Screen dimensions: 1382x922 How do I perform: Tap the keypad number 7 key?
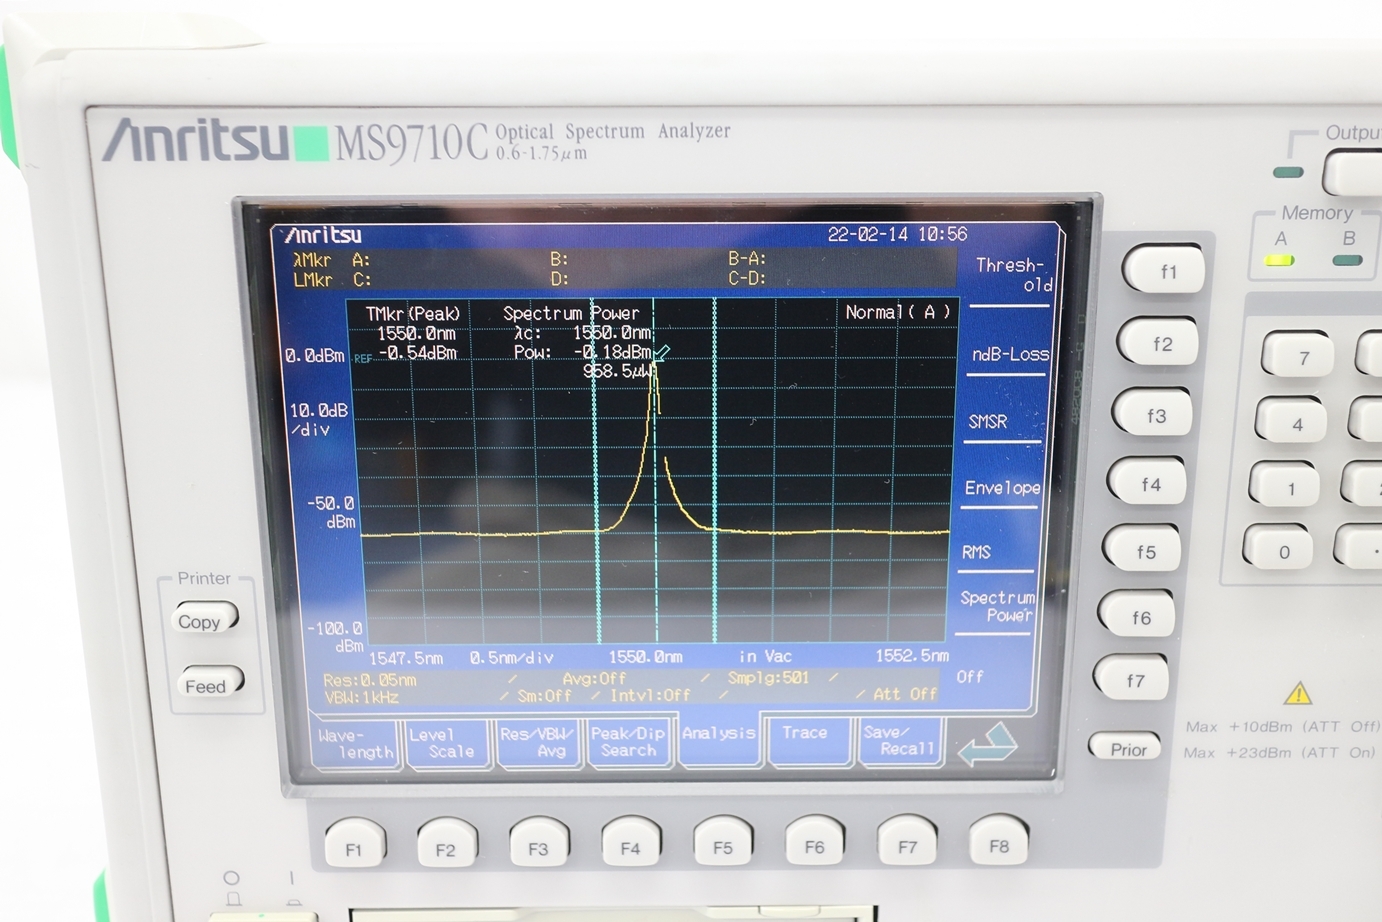[x=1299, y=357]
